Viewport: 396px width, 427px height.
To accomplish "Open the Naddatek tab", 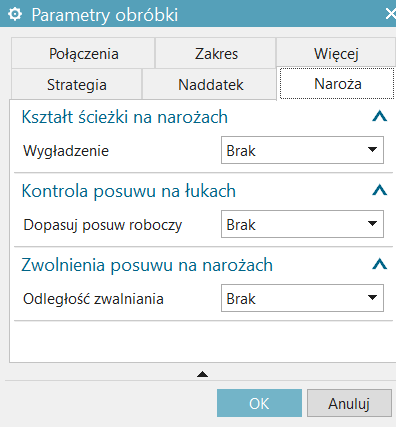I will [210, 84].
